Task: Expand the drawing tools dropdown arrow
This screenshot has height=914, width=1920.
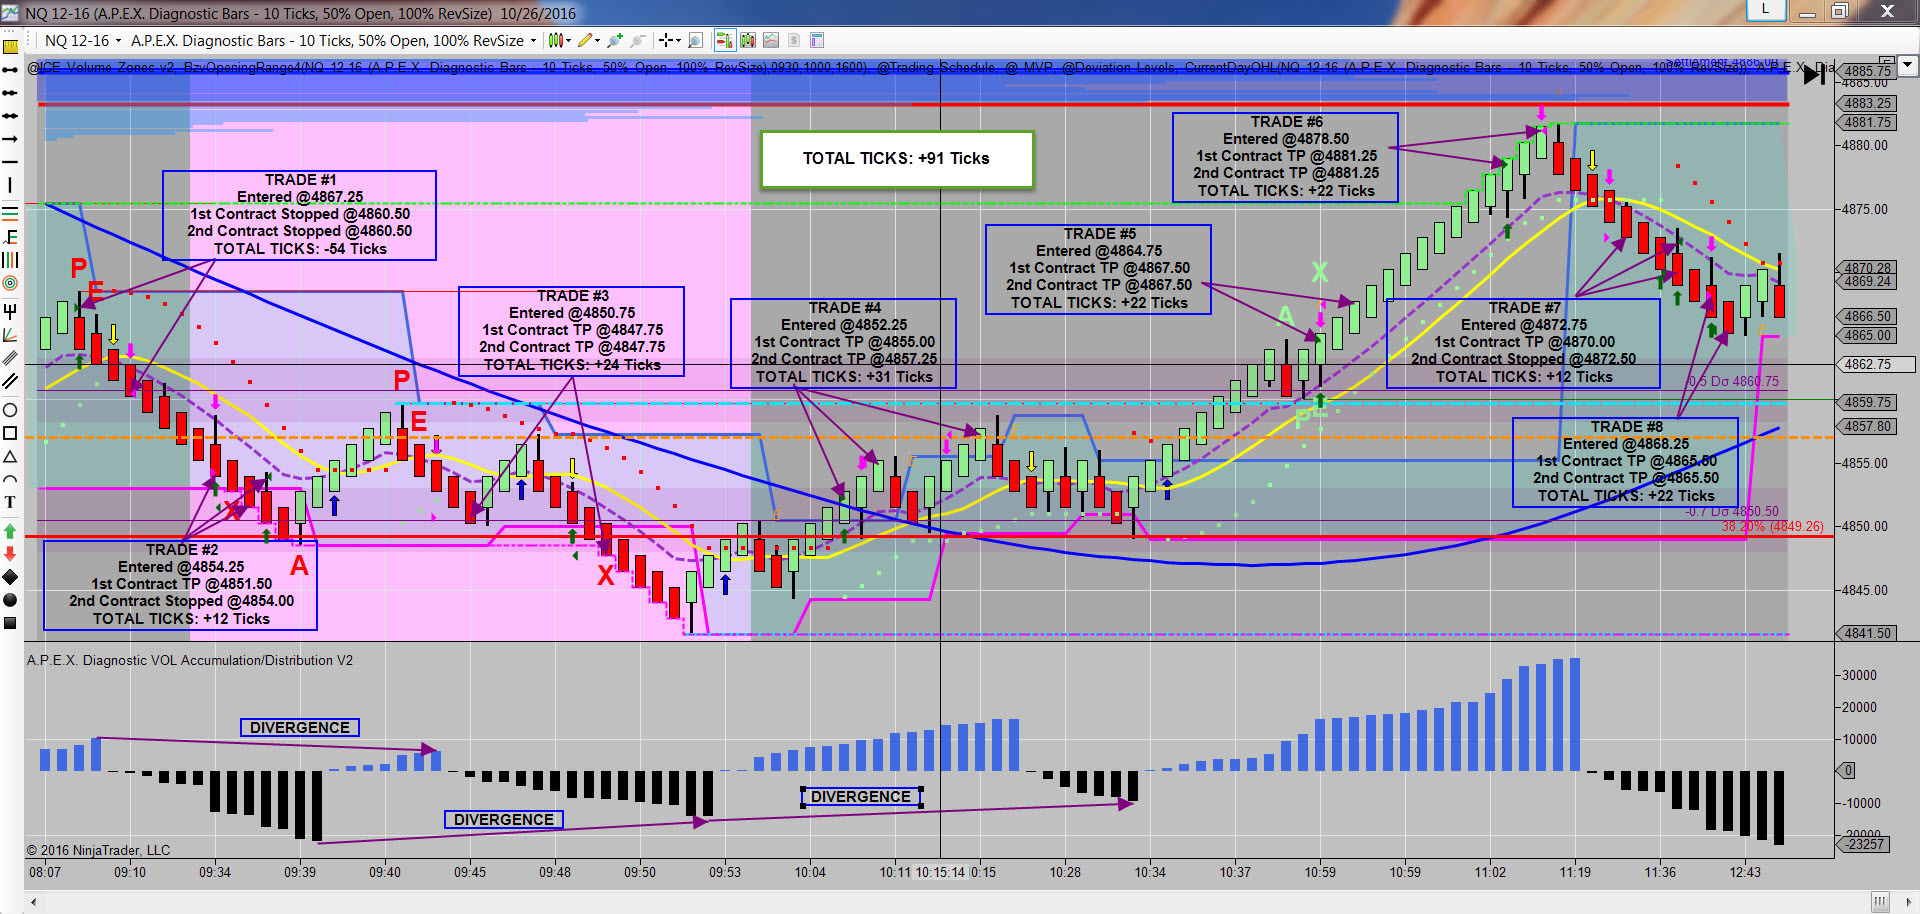Action: [x=598, y=41]
